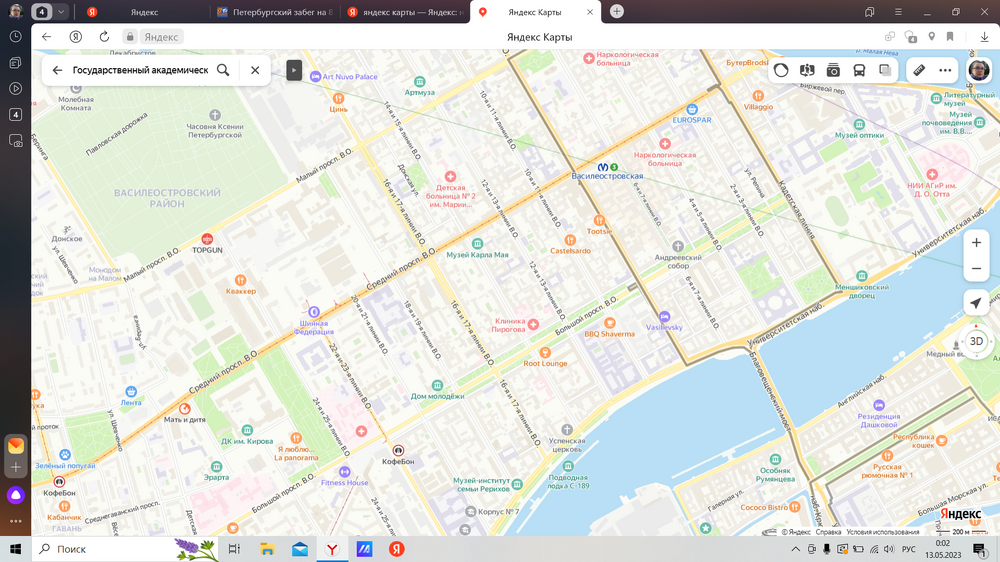The width and height of the screenshot is (1000, 562).
Task: Open downloads arrow icon
Action: click(x=985, y=37)
